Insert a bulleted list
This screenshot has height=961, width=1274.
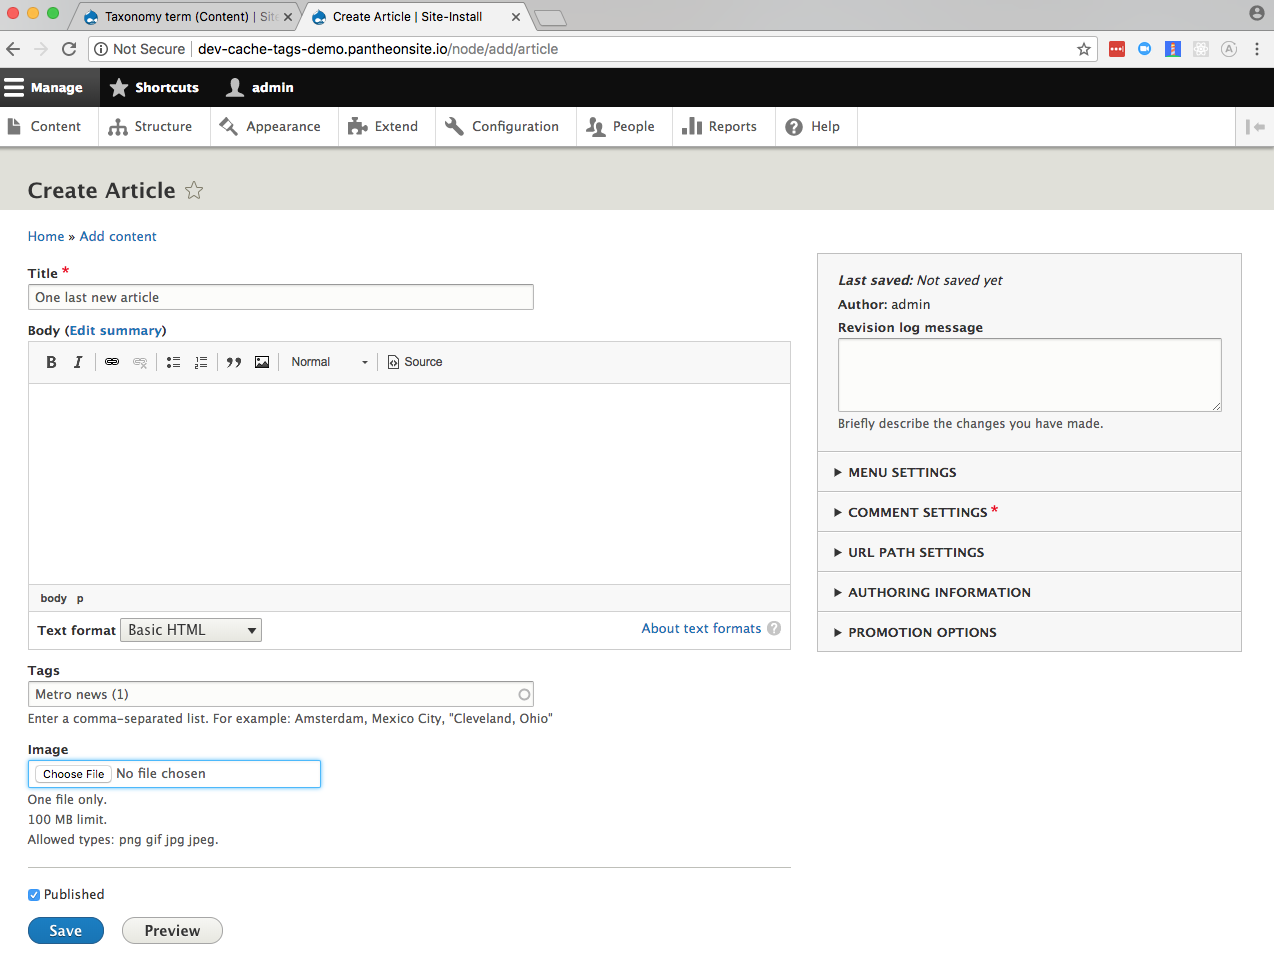tap(173, 362)
